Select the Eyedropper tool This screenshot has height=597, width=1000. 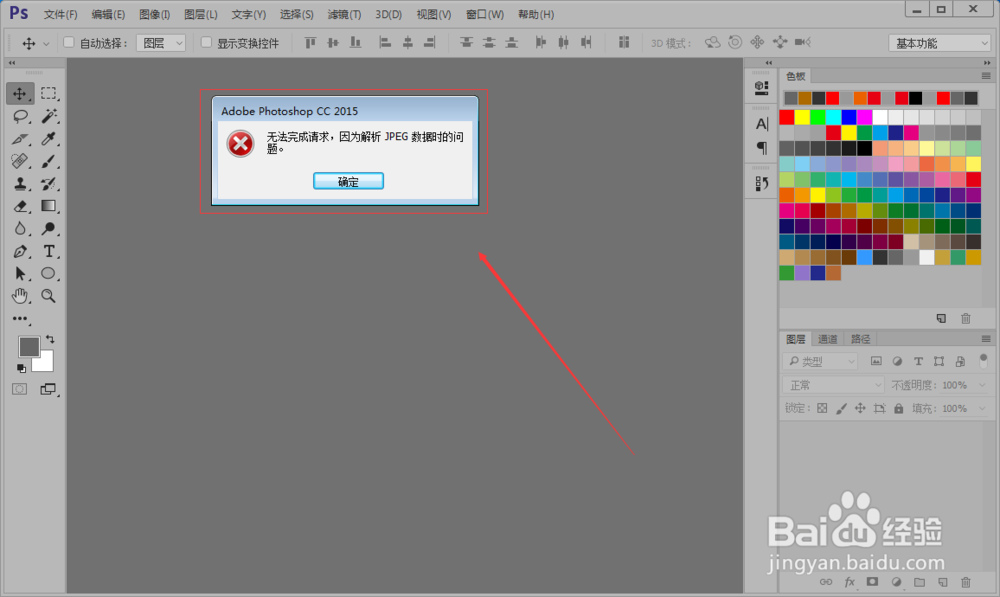[48, 138]
